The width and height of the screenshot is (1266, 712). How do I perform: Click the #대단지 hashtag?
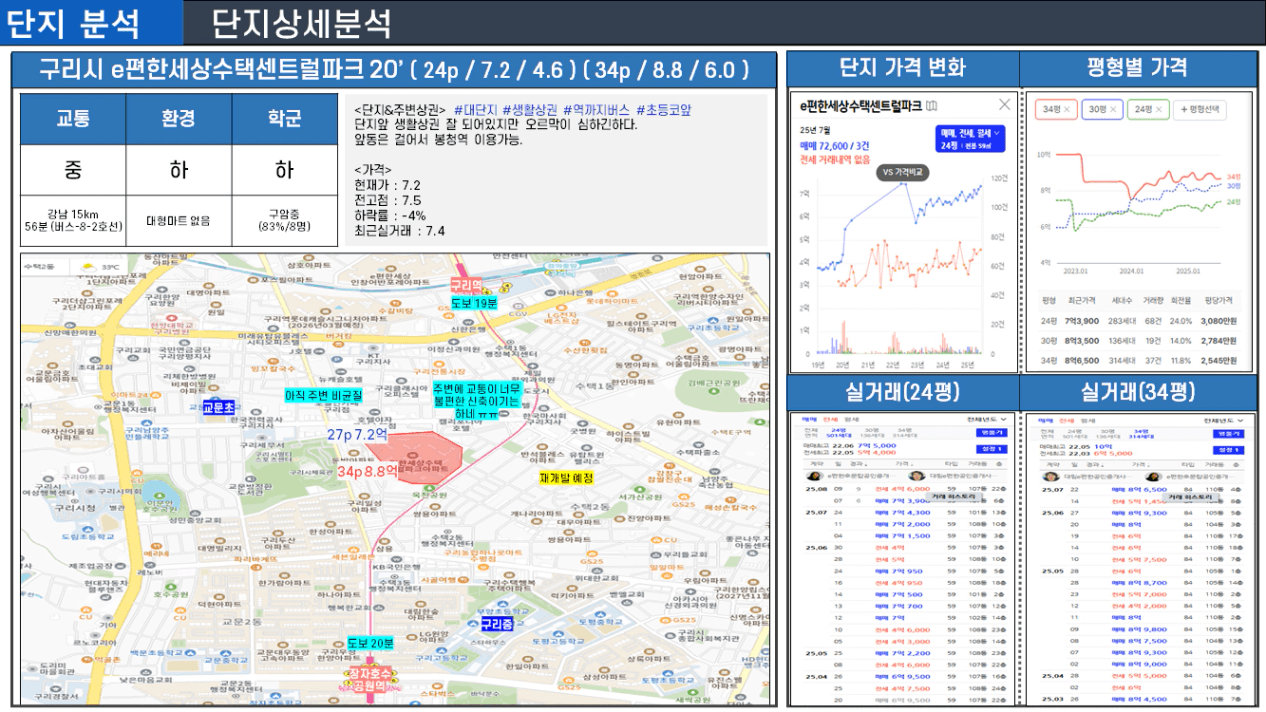(475, 109)
